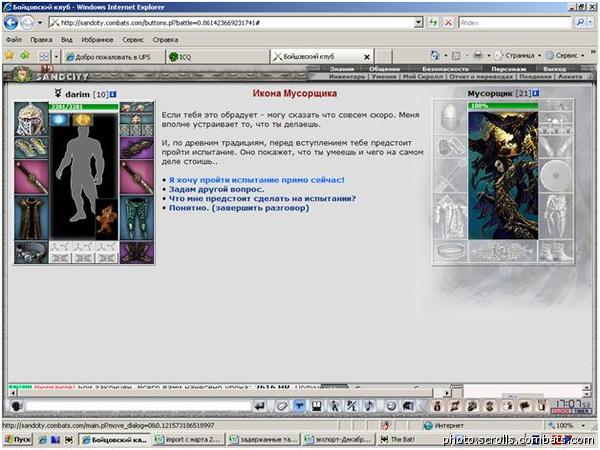
Task: Open the Знания game menu
Action: (x=342, y=69)
